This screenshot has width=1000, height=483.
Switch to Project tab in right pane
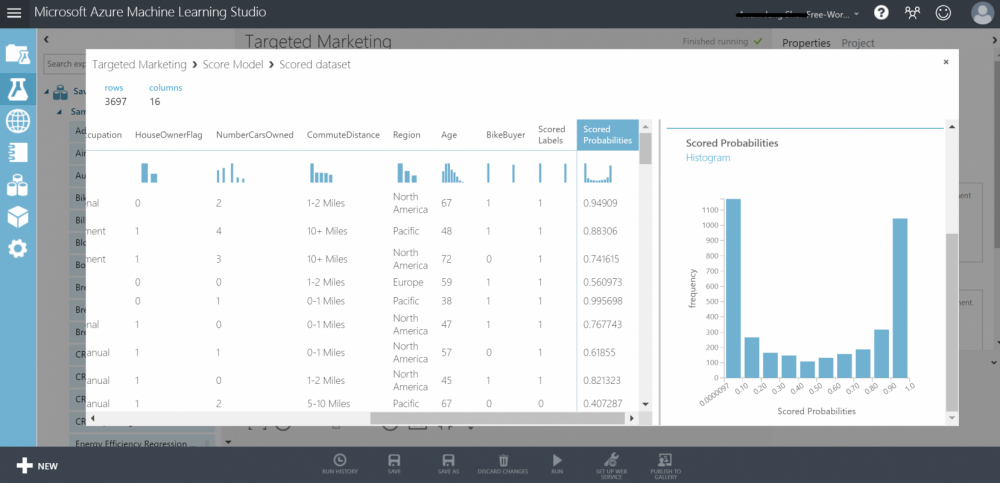tap(858, 43)
